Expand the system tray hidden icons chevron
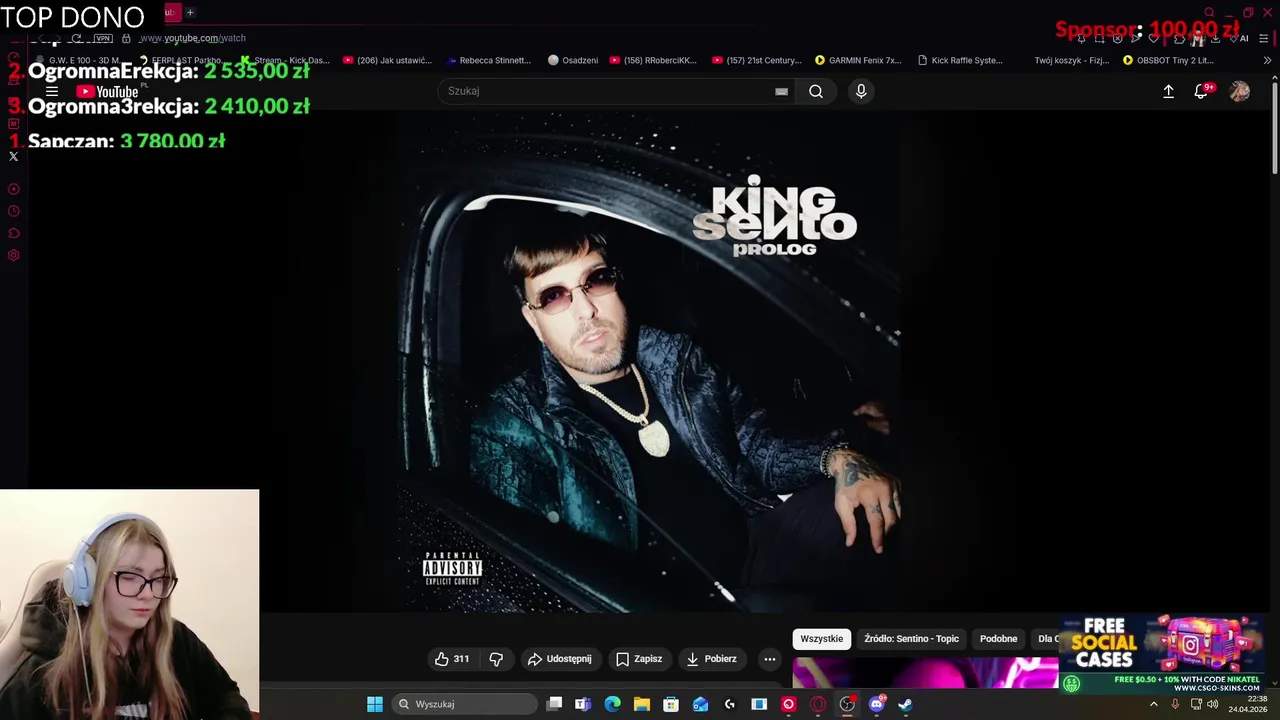 [x=1153, y=704]
